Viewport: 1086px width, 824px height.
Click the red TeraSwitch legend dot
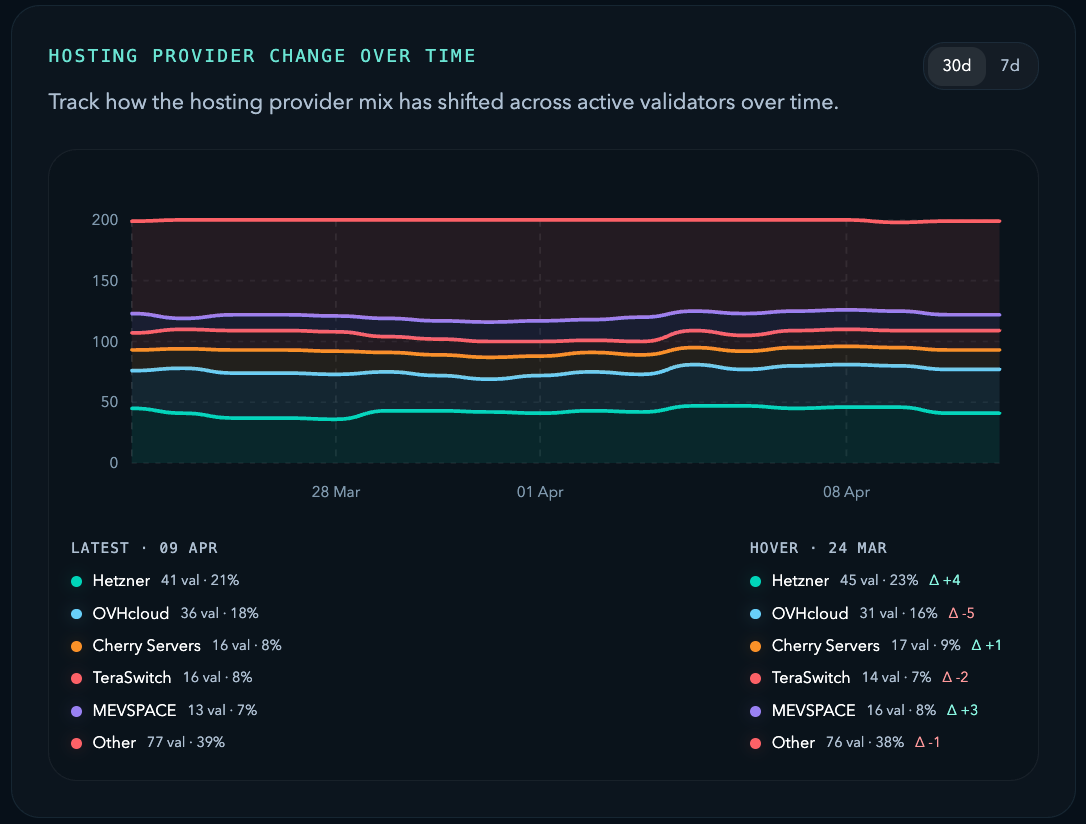click(75, 678)
